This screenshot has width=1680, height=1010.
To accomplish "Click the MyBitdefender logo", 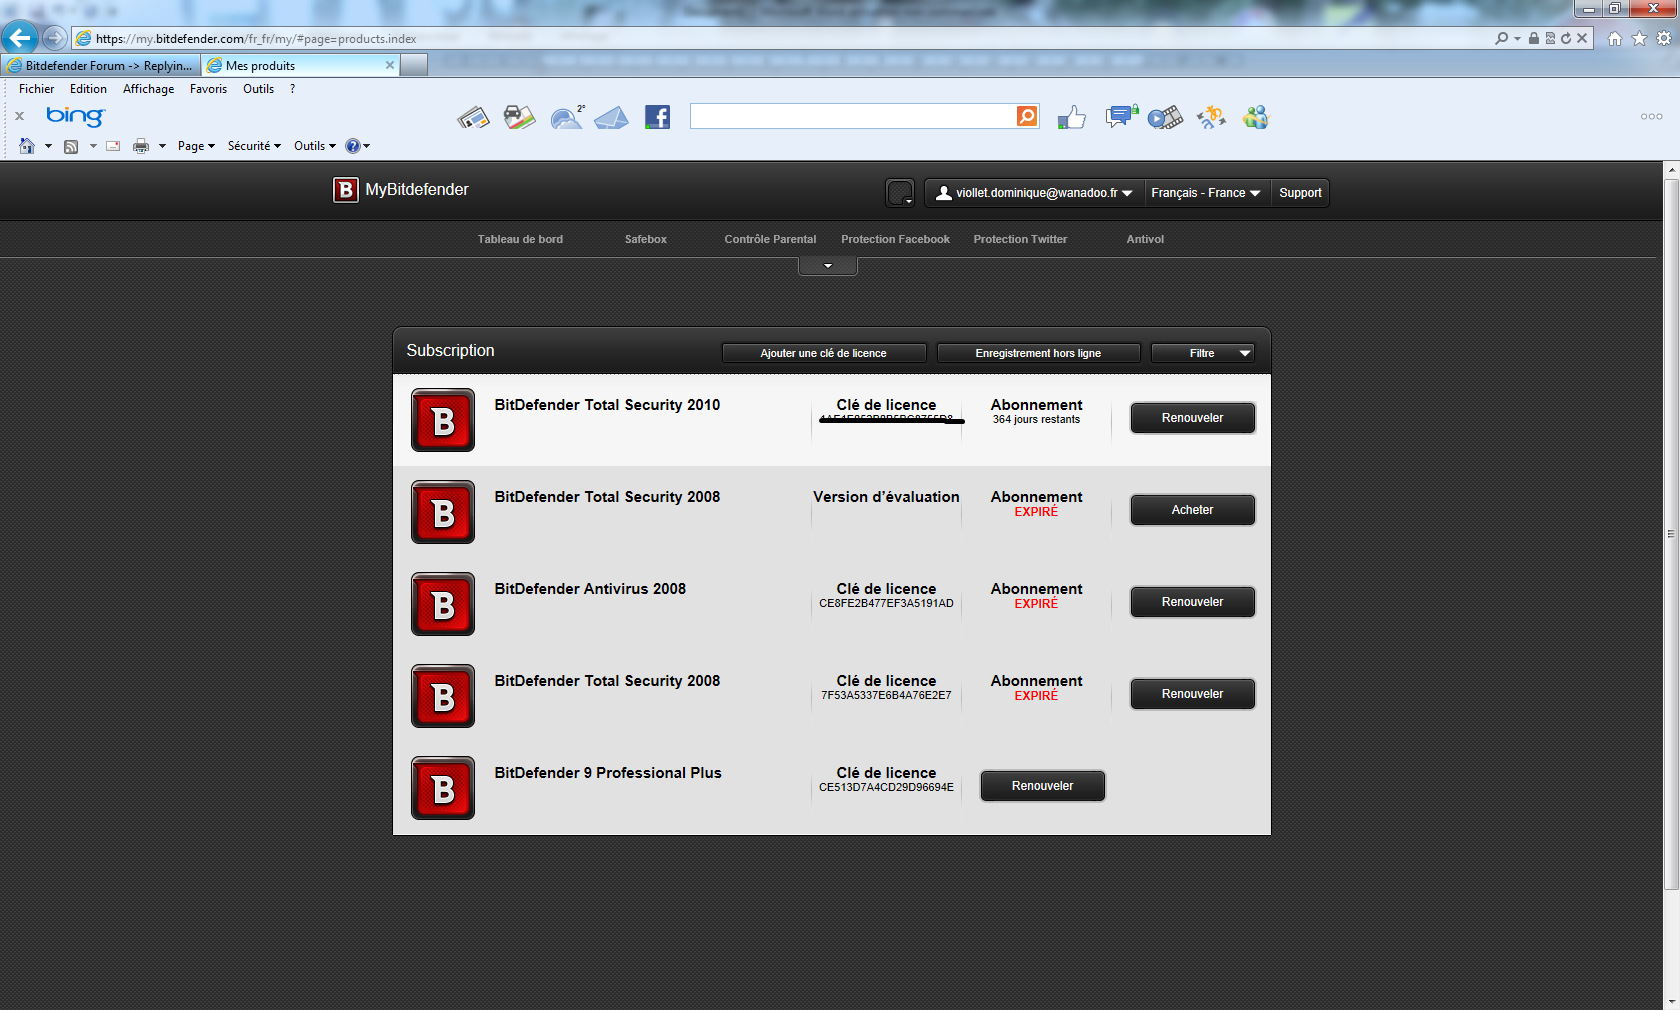I will (401, 190).
